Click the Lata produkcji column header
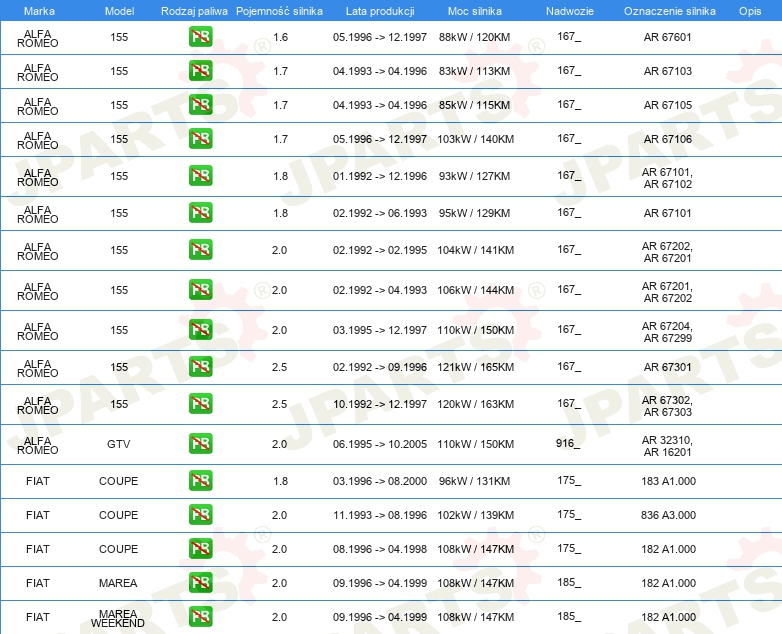The image size is (782, 634). pyautogui.click(x=380, y=11)
